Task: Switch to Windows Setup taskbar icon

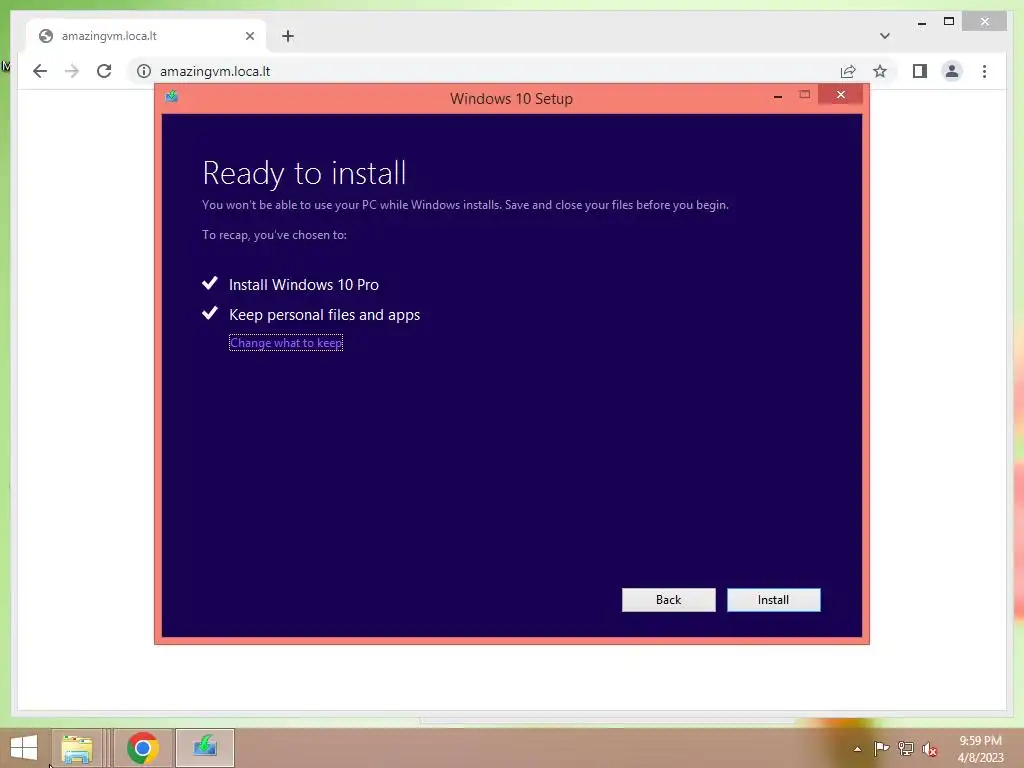Action: 204,748
